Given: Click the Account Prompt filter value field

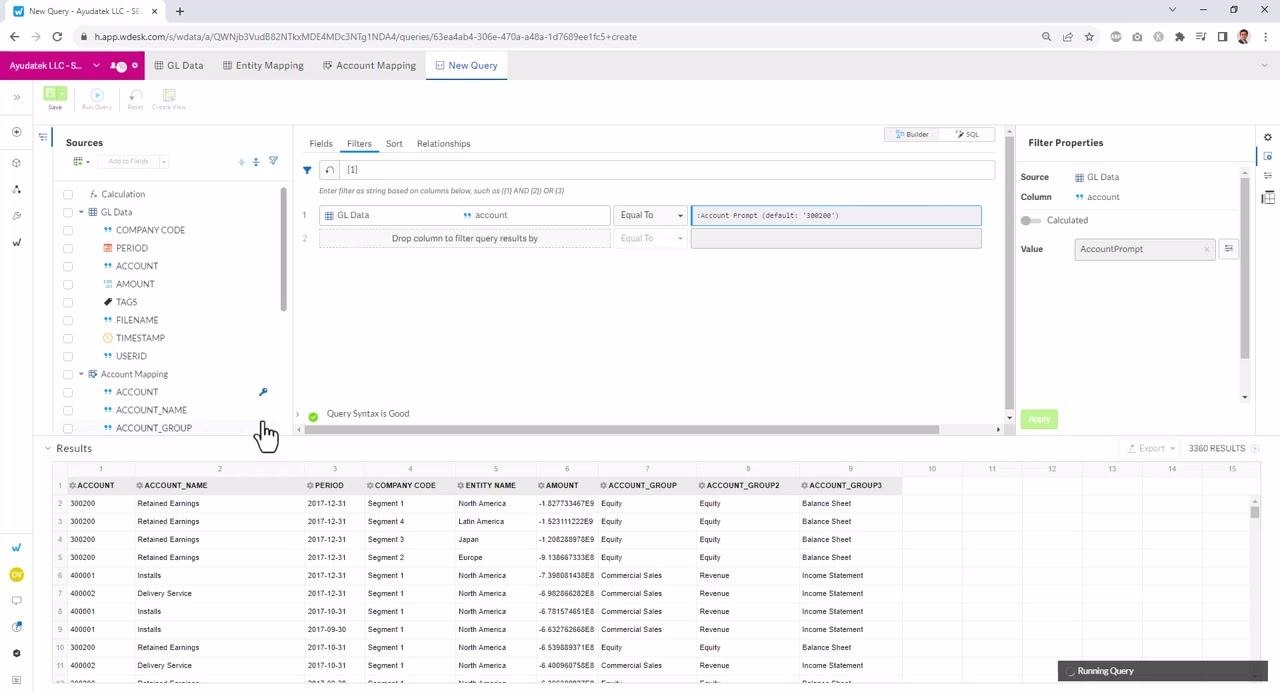Looking at the screenshot, I should [836, 215].
